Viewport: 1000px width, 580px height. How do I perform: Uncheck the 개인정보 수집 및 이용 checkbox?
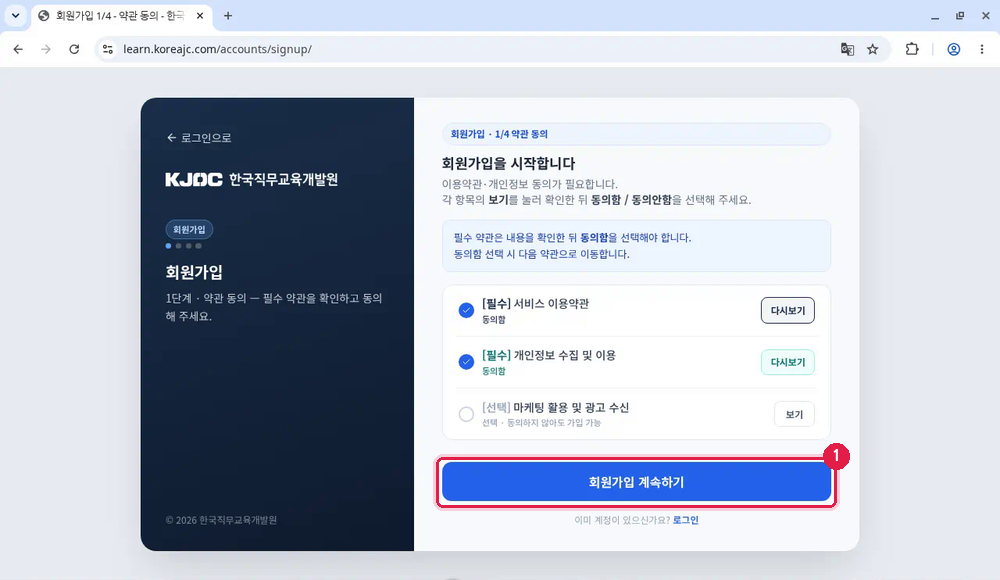pos(466,362)
